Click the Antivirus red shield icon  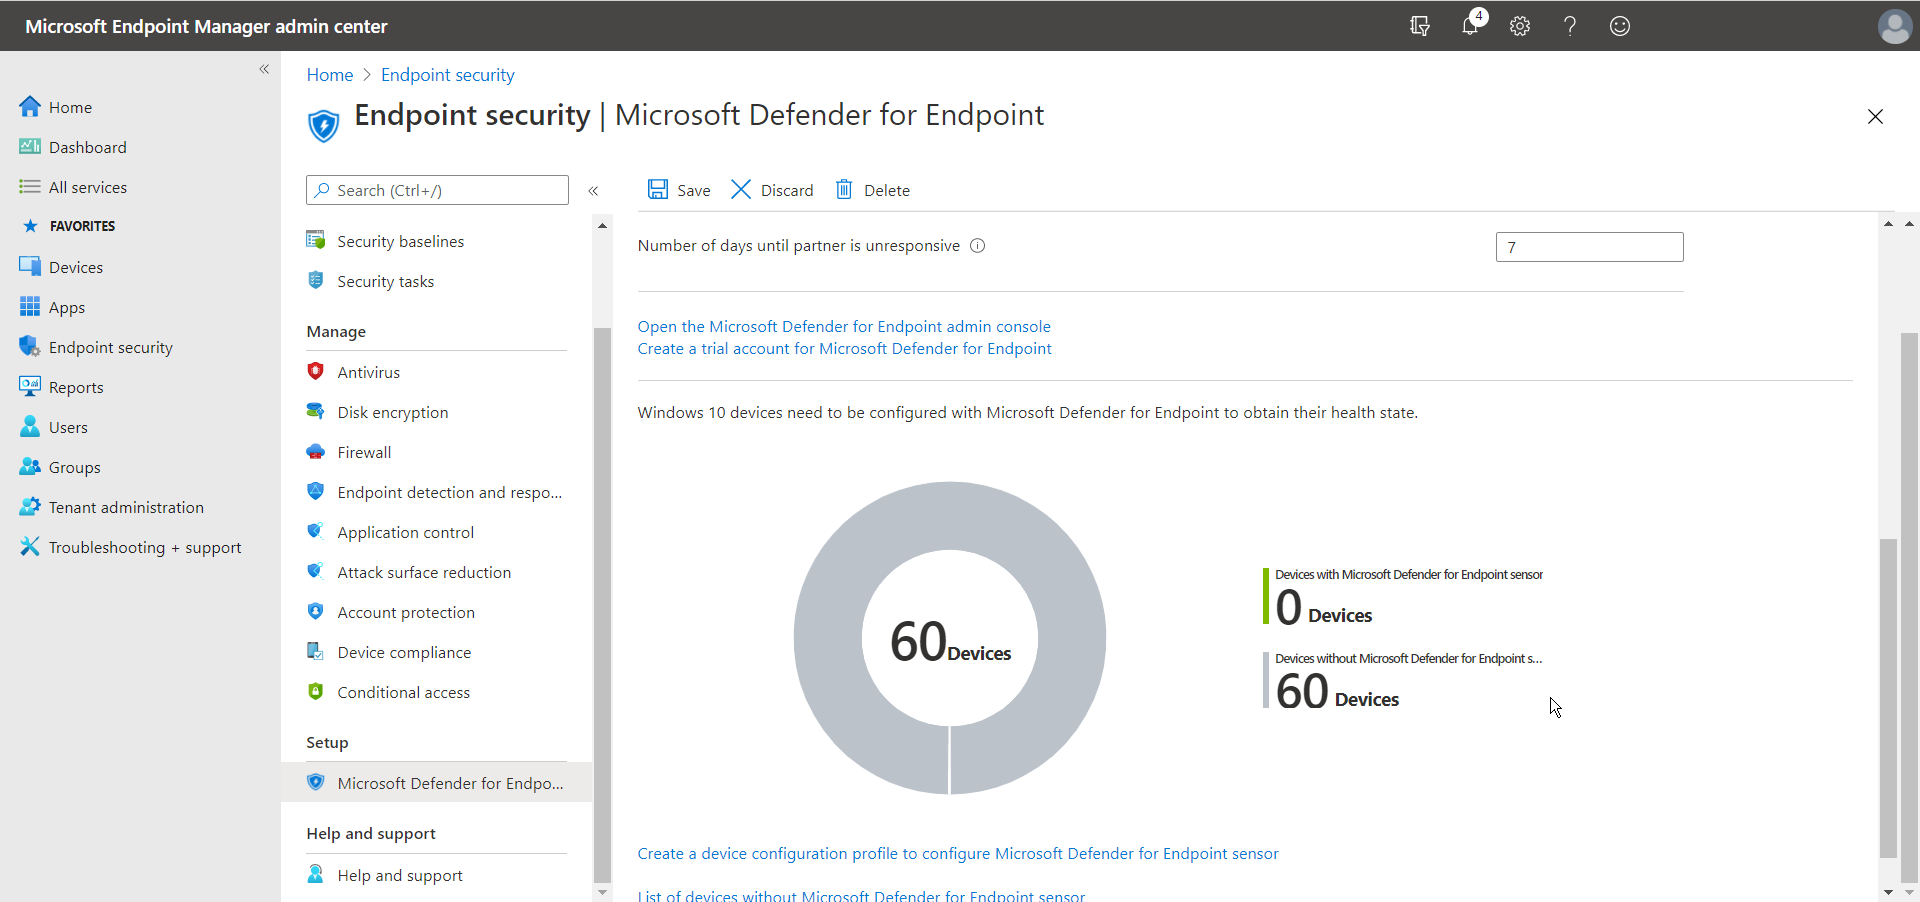pyautogui.click(x=316, y=371)
